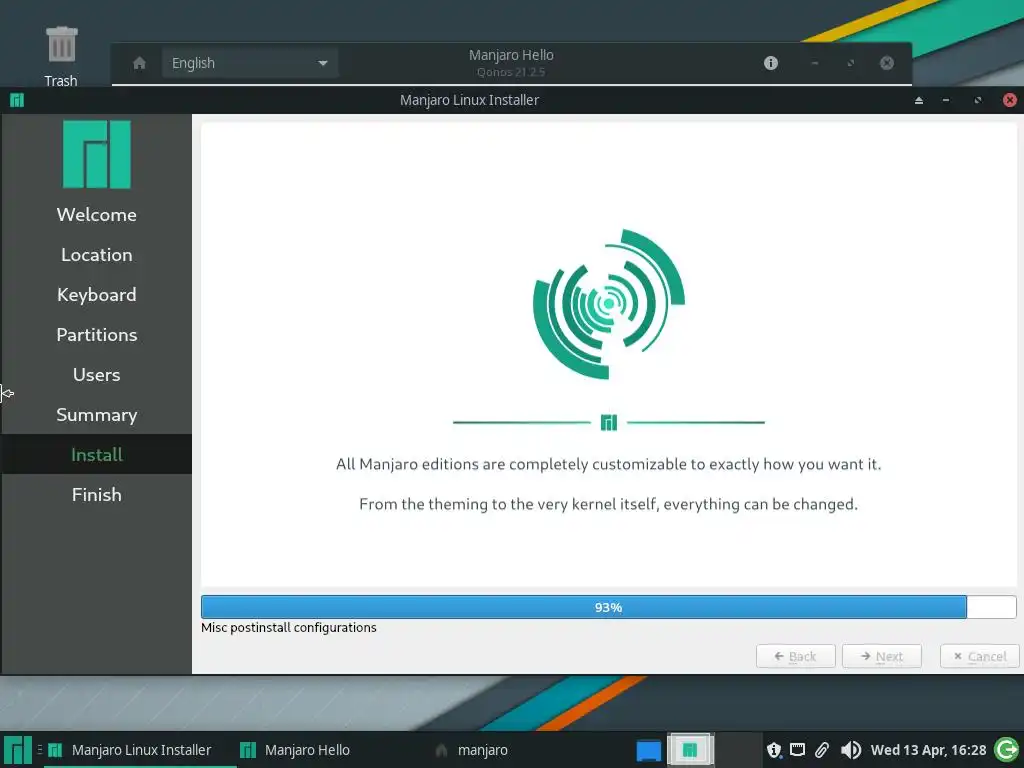Image resolution: width=1024 pixels, height=768 pixels.
Task: Open the display tray icon
Action: click(797, 750)
